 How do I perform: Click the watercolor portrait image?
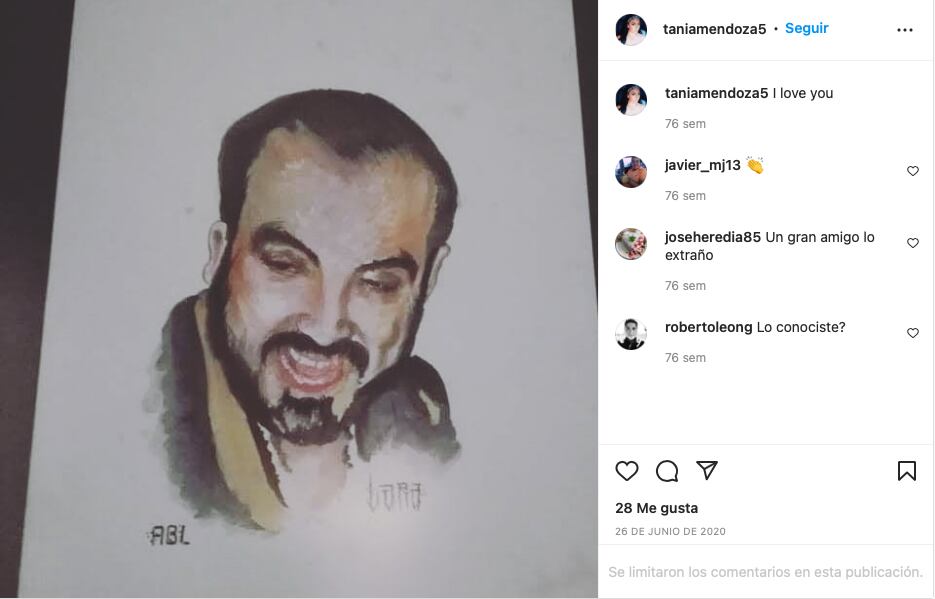[299, 299]
